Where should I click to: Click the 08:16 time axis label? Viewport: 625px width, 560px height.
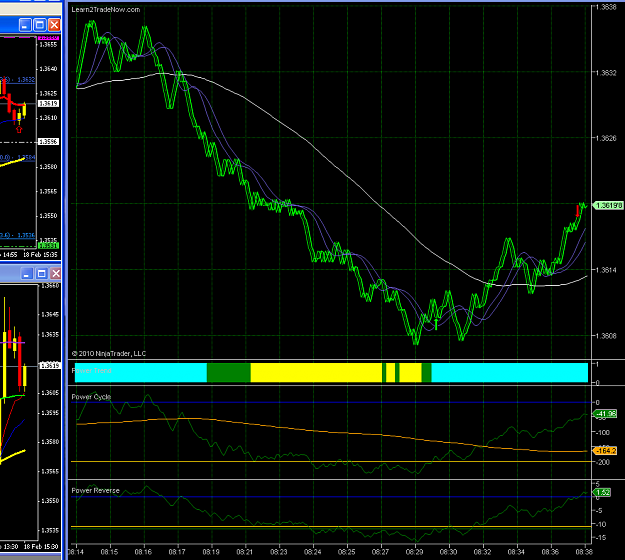[x=143, y=552]
